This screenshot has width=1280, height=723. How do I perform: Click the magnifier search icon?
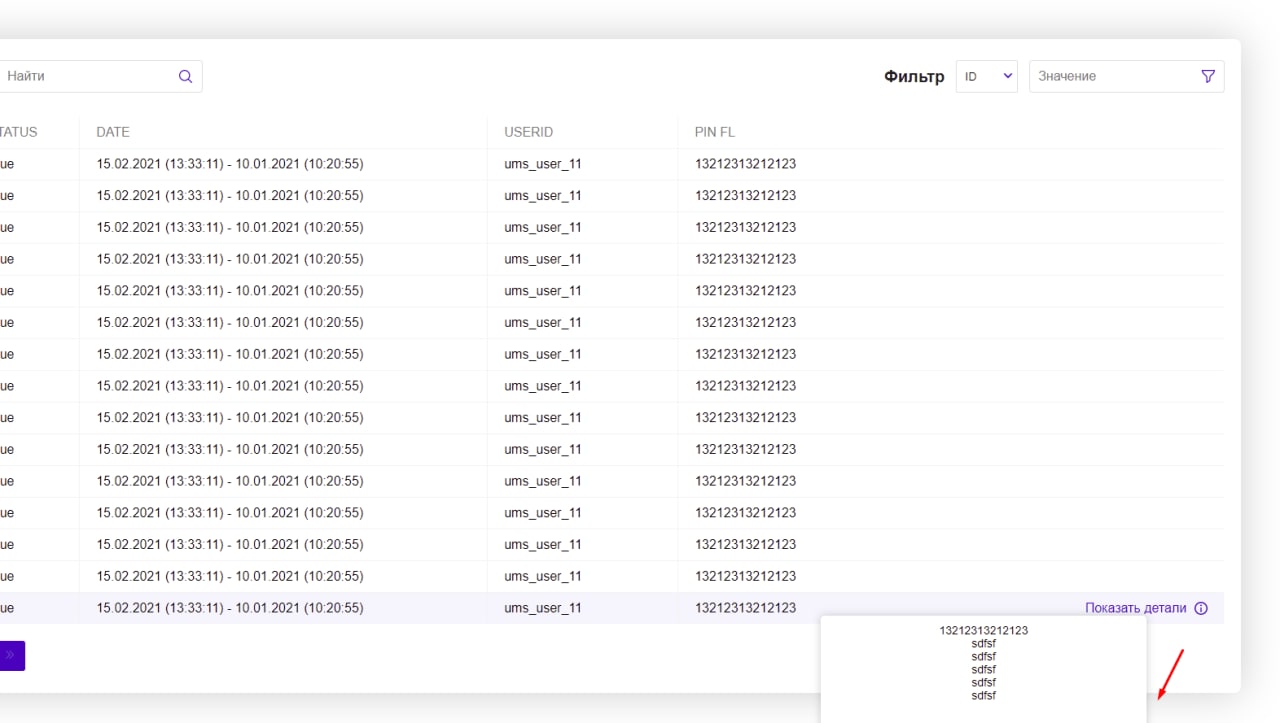[185, 76]
